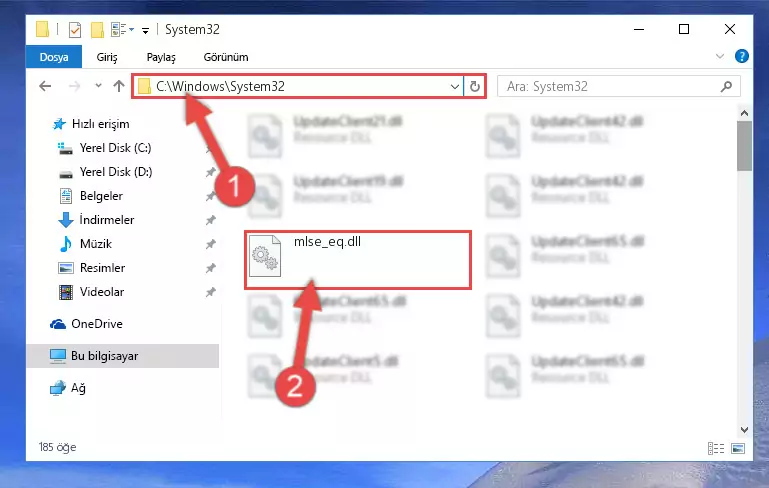Click the vertical scrollbar thumb
The image size is (769, 488).
[x=744, y=146]
